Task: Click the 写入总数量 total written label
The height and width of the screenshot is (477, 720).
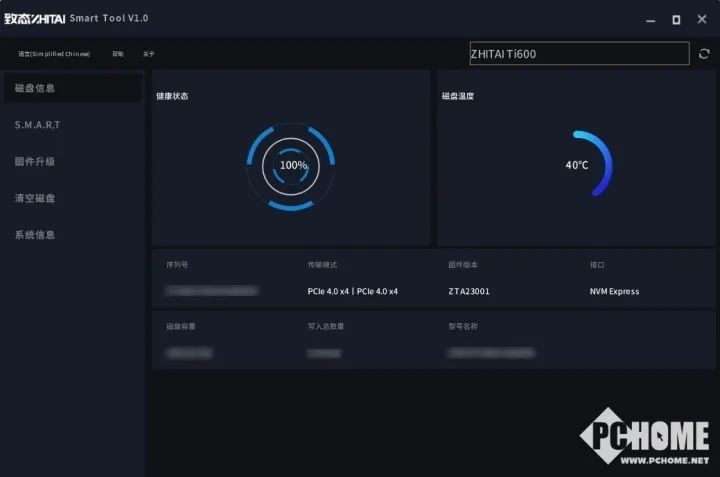Action: click(x=326, y=326)
